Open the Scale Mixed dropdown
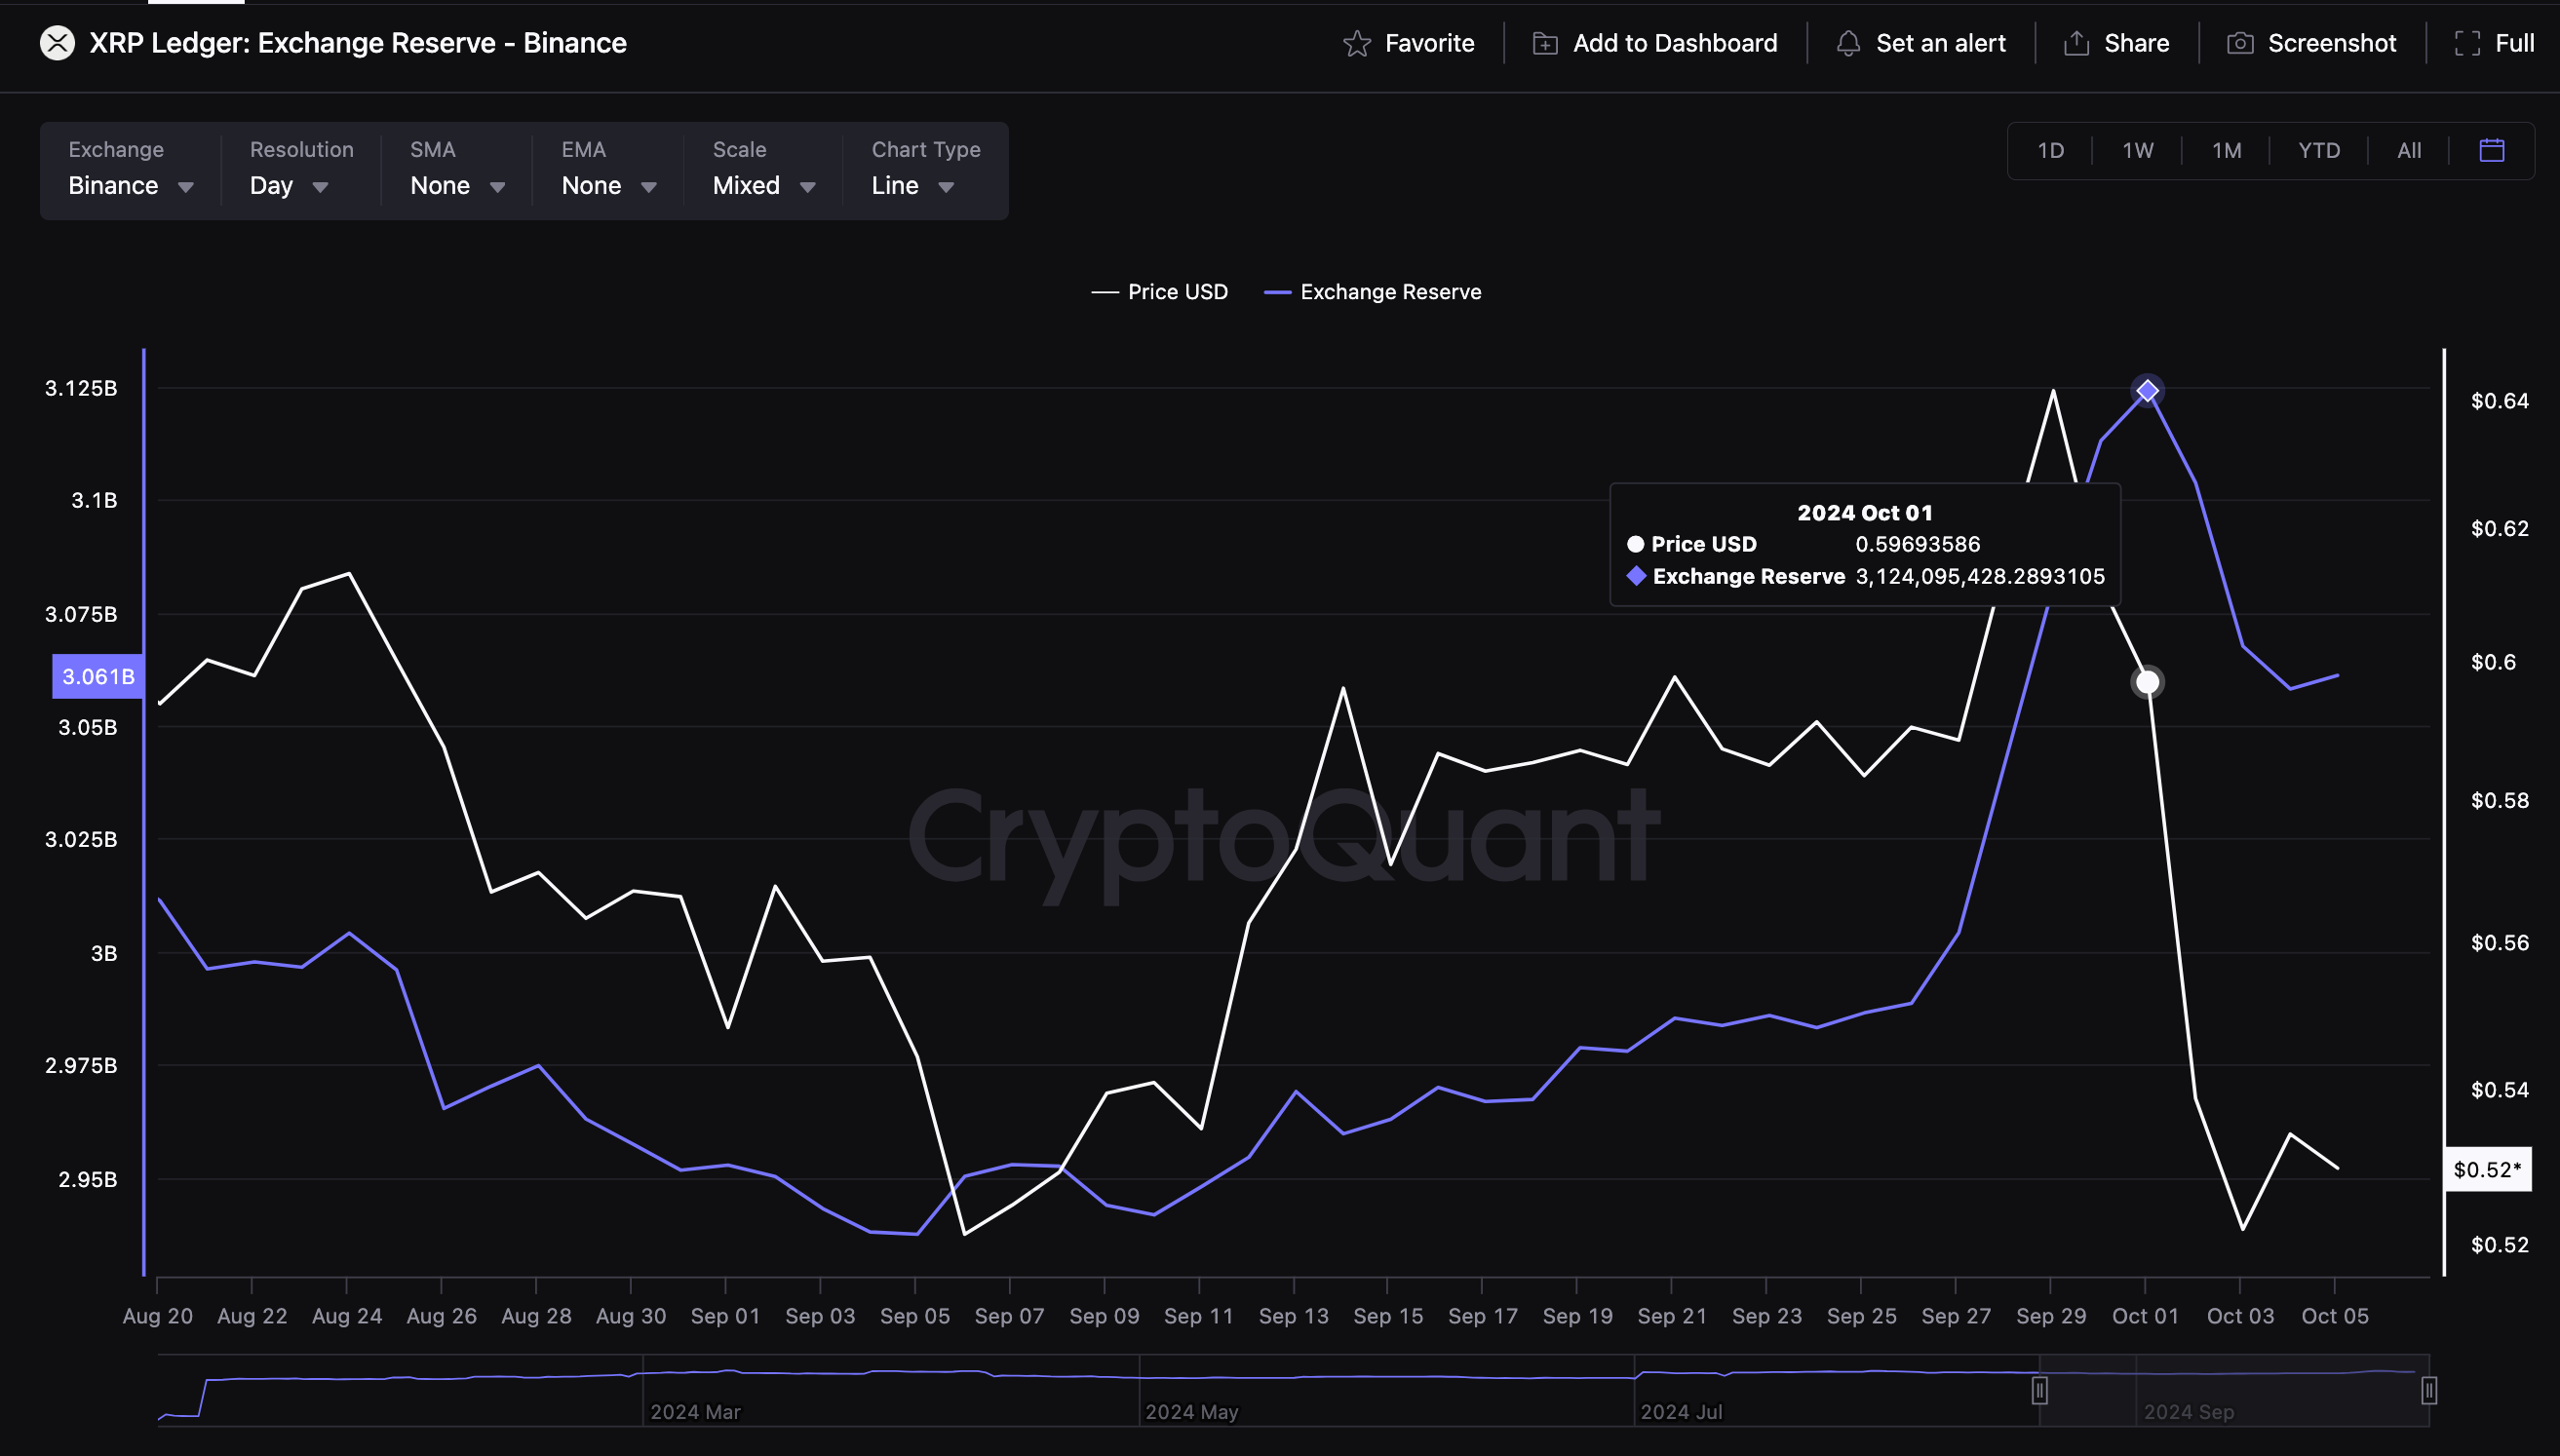 point(764,170)
